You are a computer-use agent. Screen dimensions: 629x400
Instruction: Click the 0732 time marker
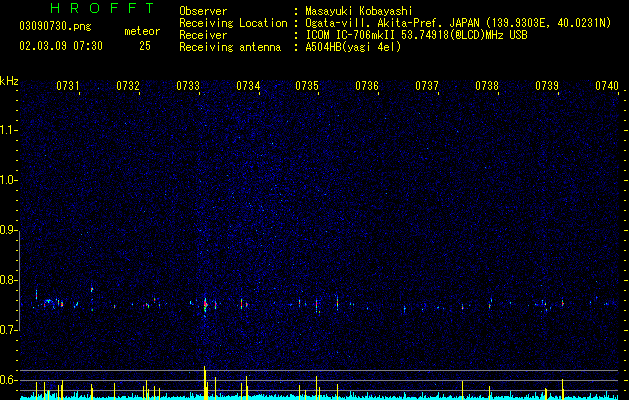[128, 85]
